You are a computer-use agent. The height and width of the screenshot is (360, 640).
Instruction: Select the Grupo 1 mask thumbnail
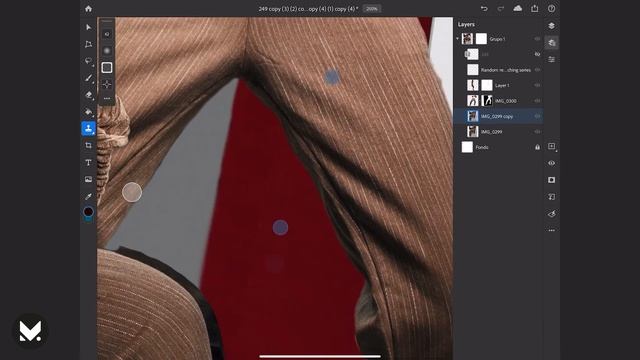pos(481,39)
